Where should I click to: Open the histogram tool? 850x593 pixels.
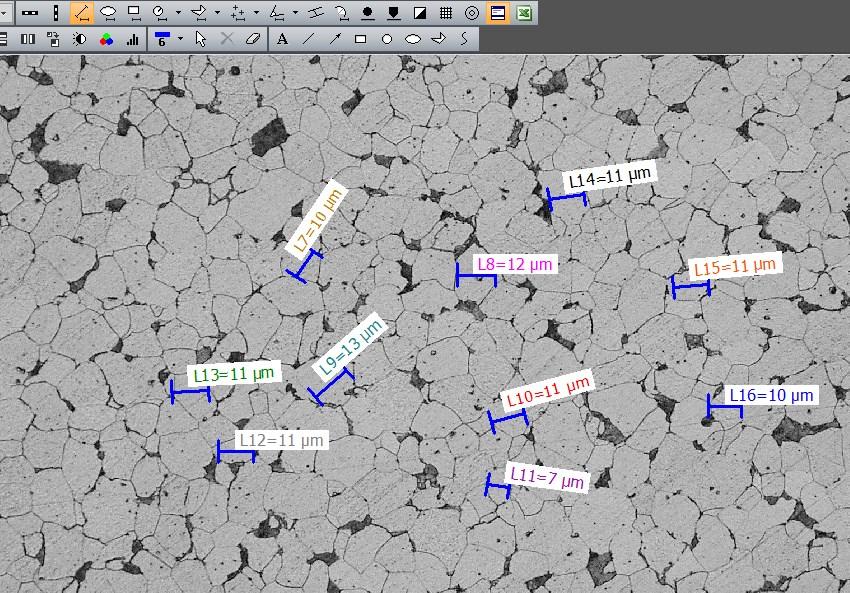pyautogui.click(x=132, y=39)
